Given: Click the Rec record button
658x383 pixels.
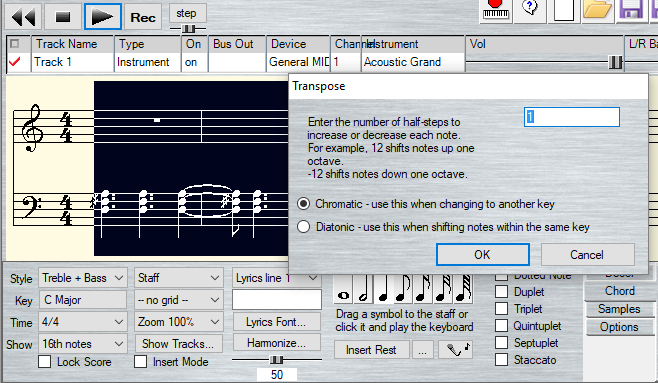Looking at the screenshot, I should 143,17.
